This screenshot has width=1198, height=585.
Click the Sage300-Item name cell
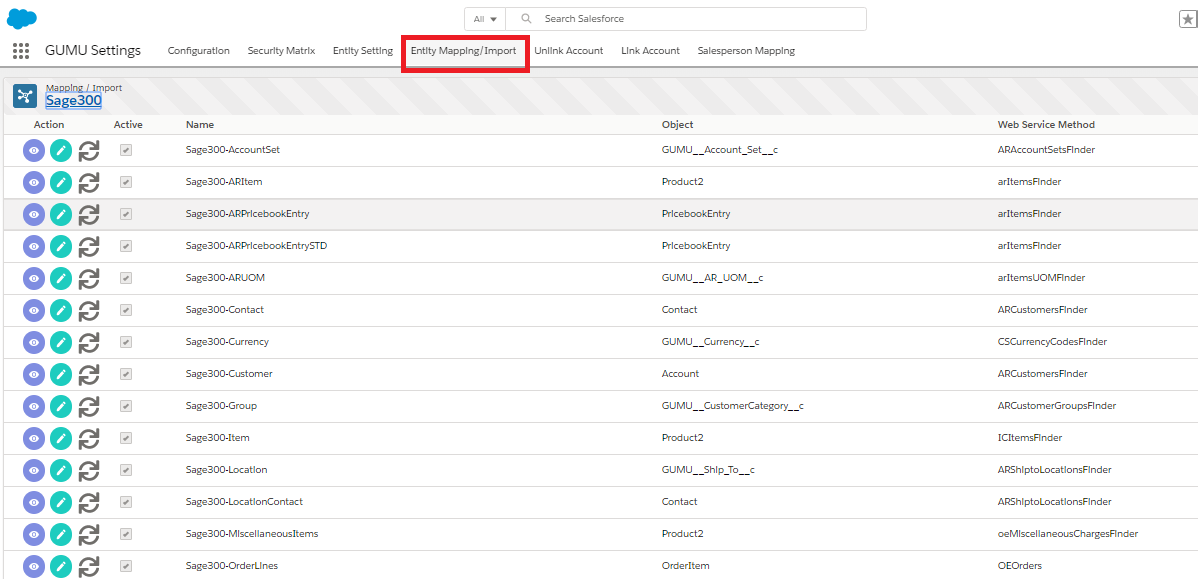[x=218, y=438]
